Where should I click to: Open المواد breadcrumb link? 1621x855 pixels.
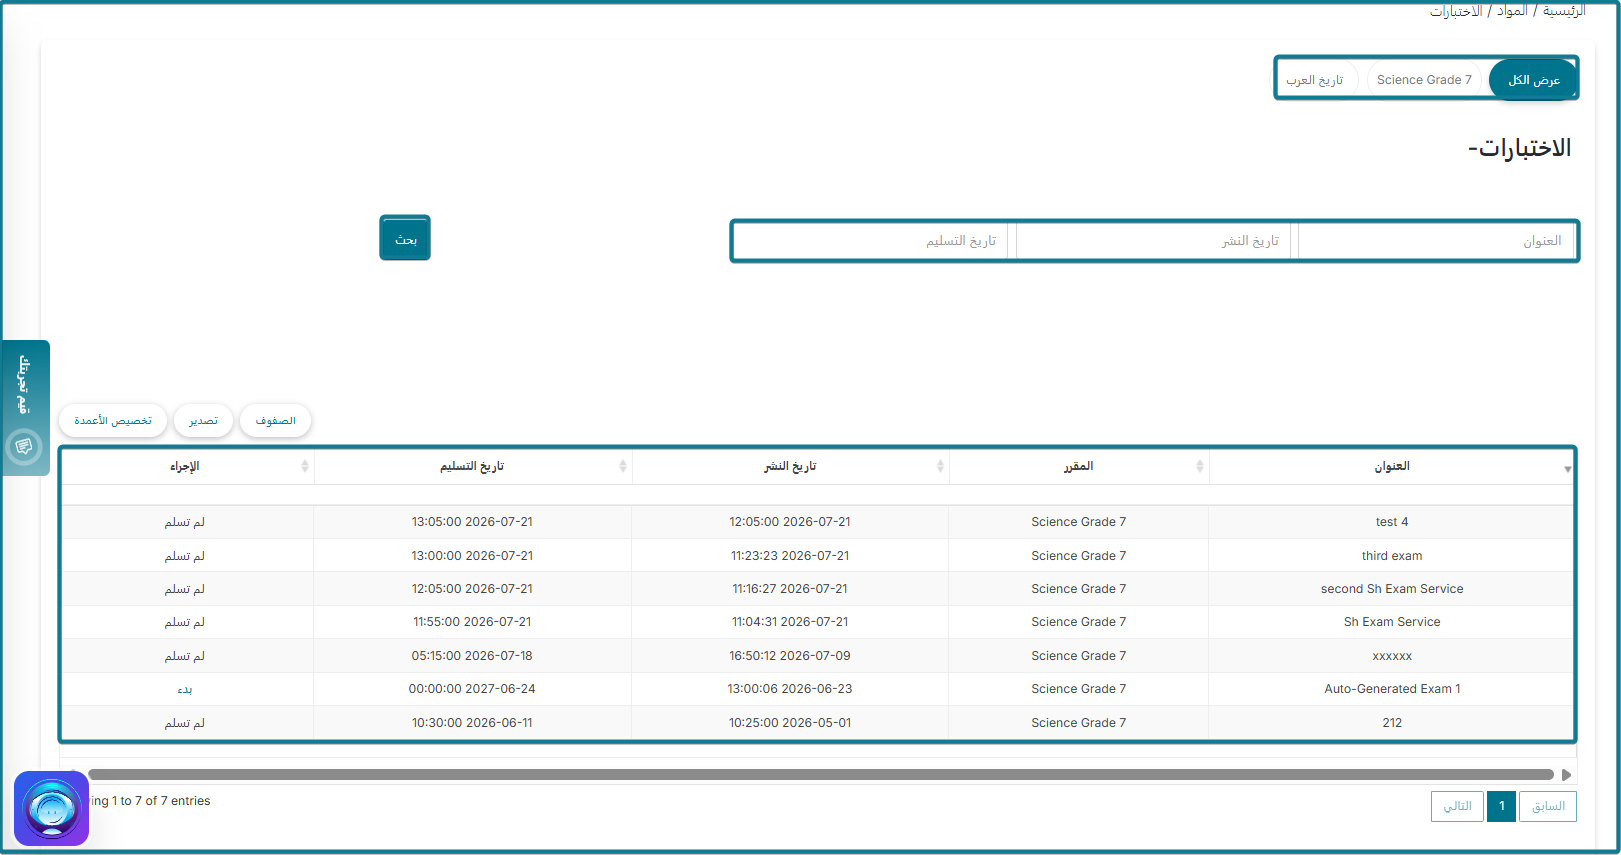pos(1512,11)
